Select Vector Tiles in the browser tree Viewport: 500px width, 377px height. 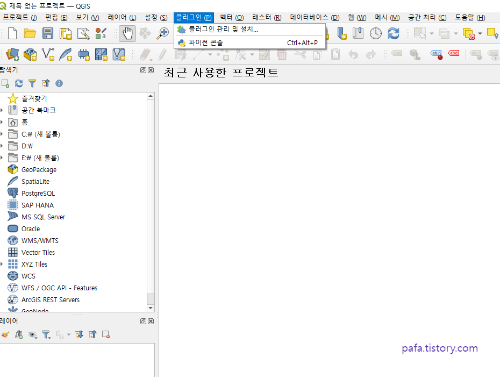38,252
